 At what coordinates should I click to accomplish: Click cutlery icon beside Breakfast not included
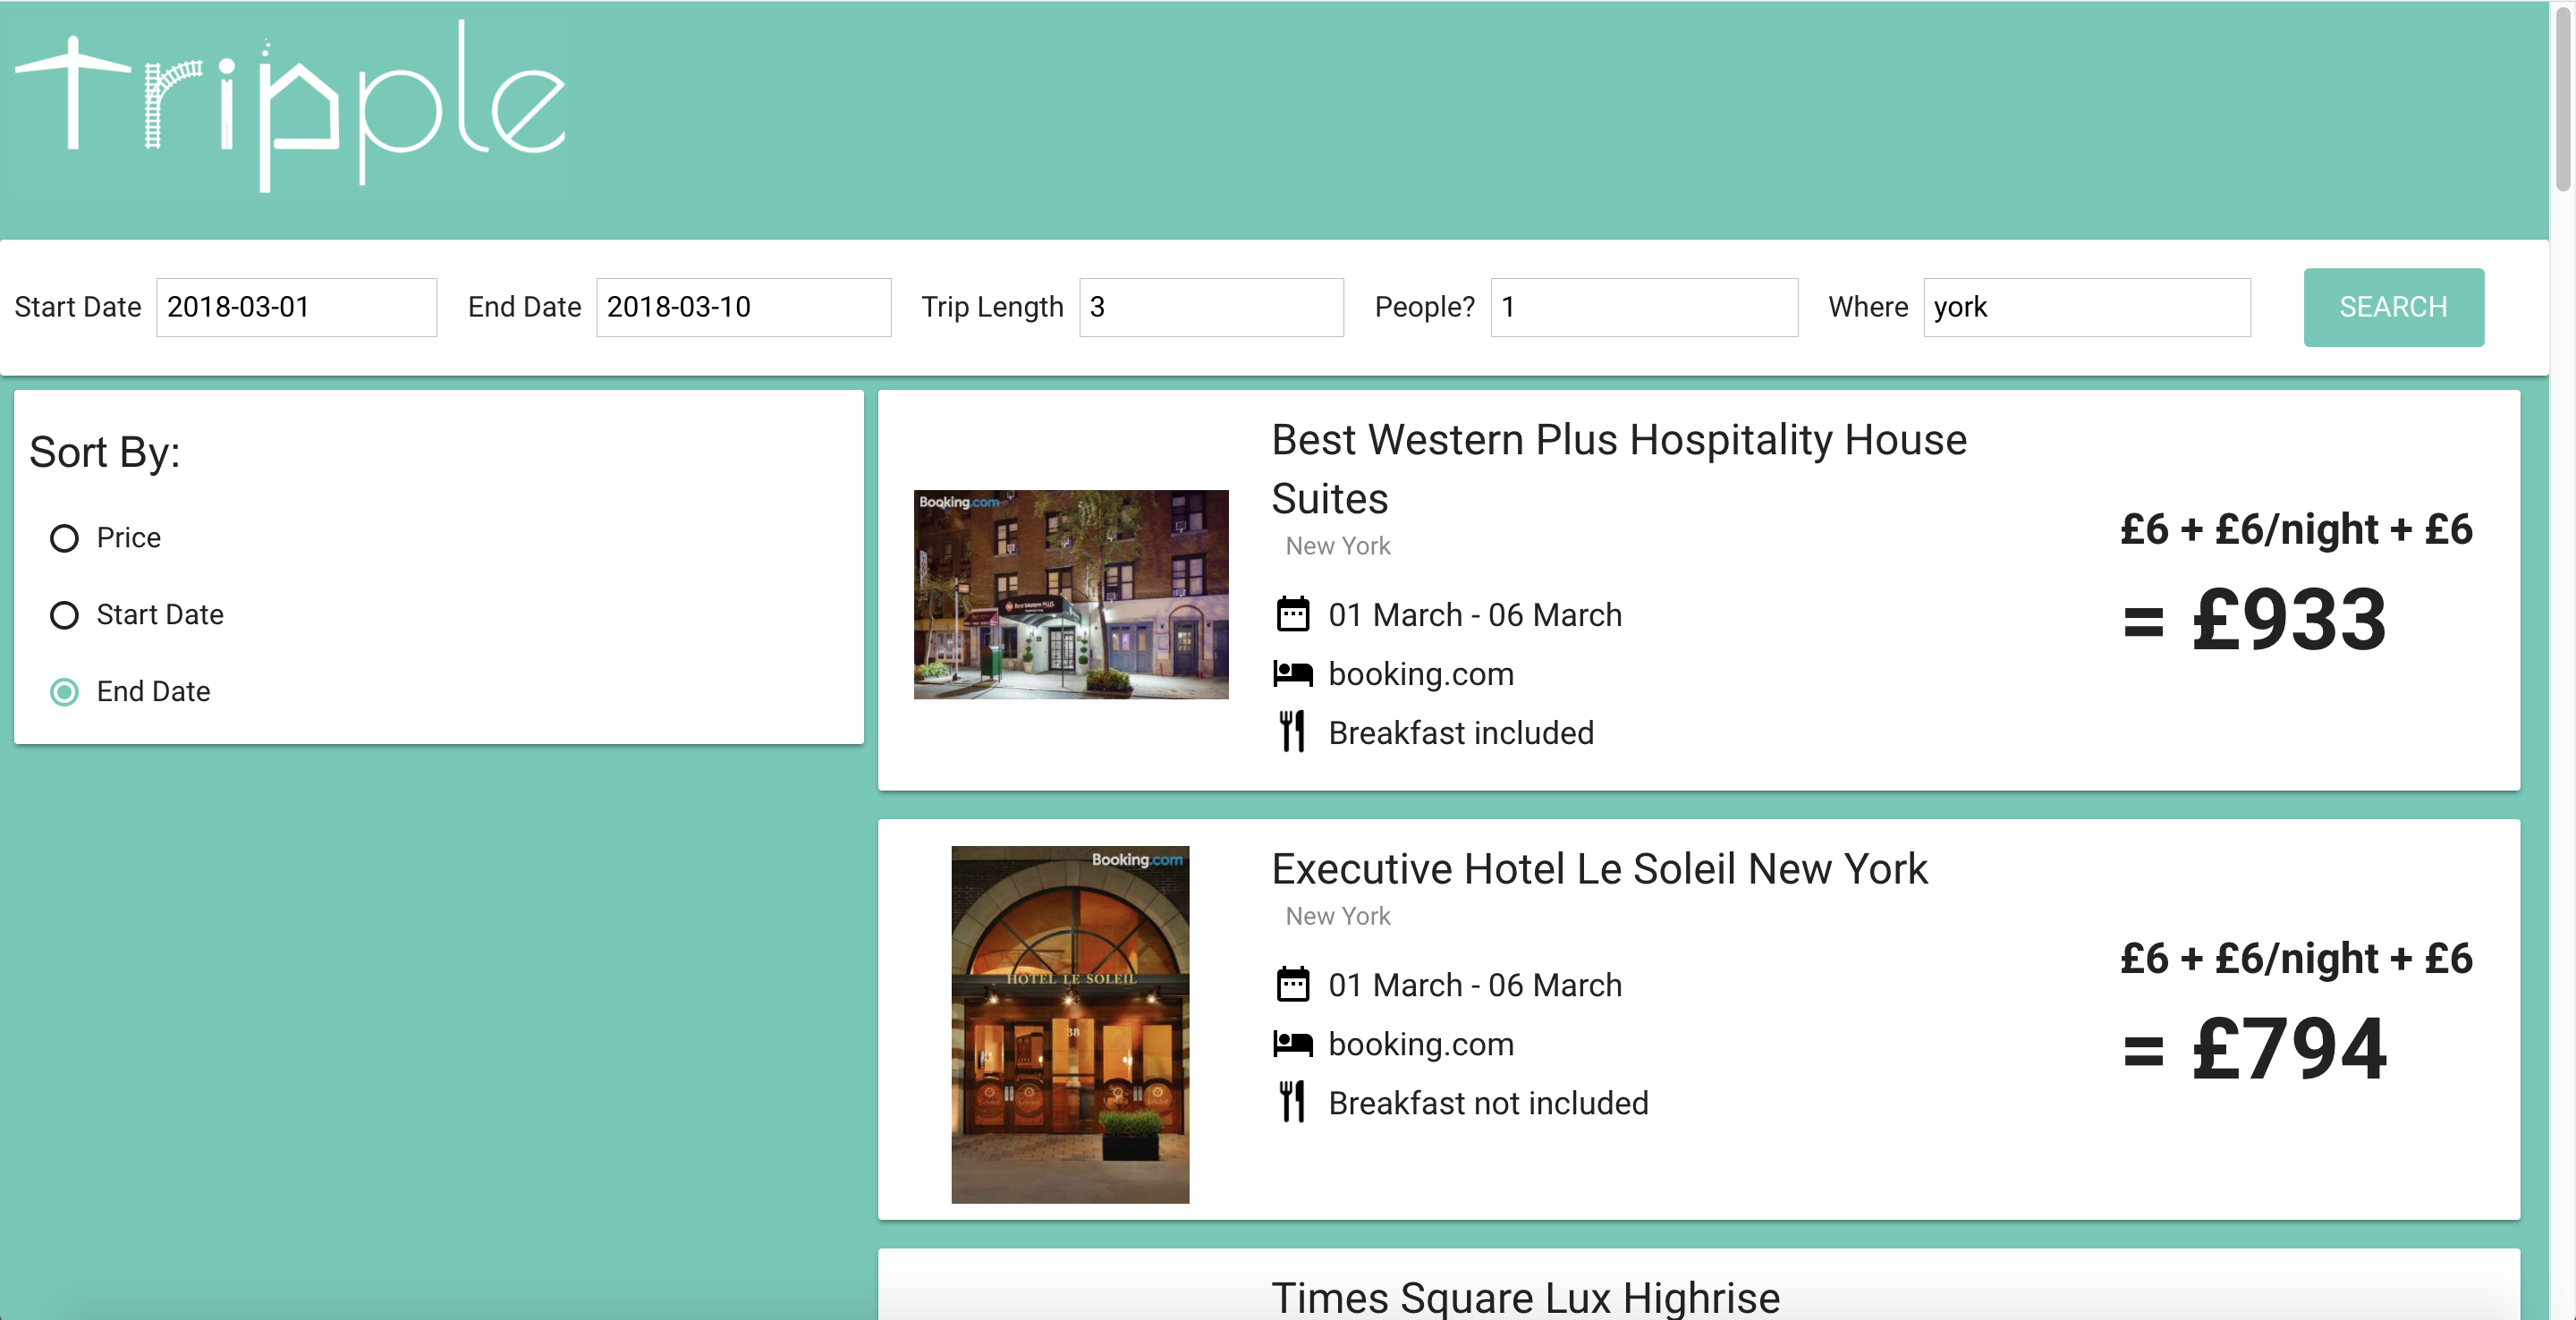(x=1292, y=1102)
